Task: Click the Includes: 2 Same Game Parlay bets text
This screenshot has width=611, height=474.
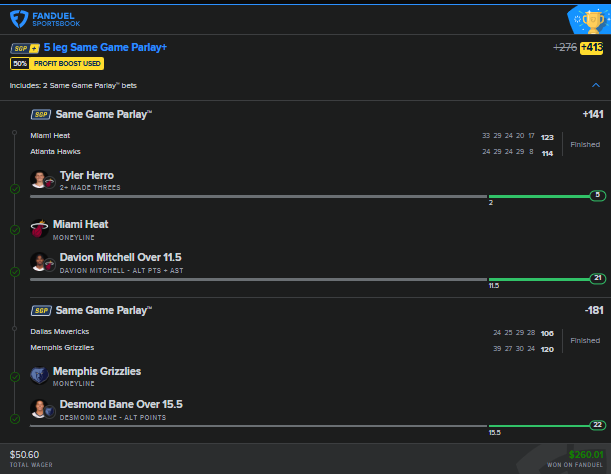Action: (73, 86)
